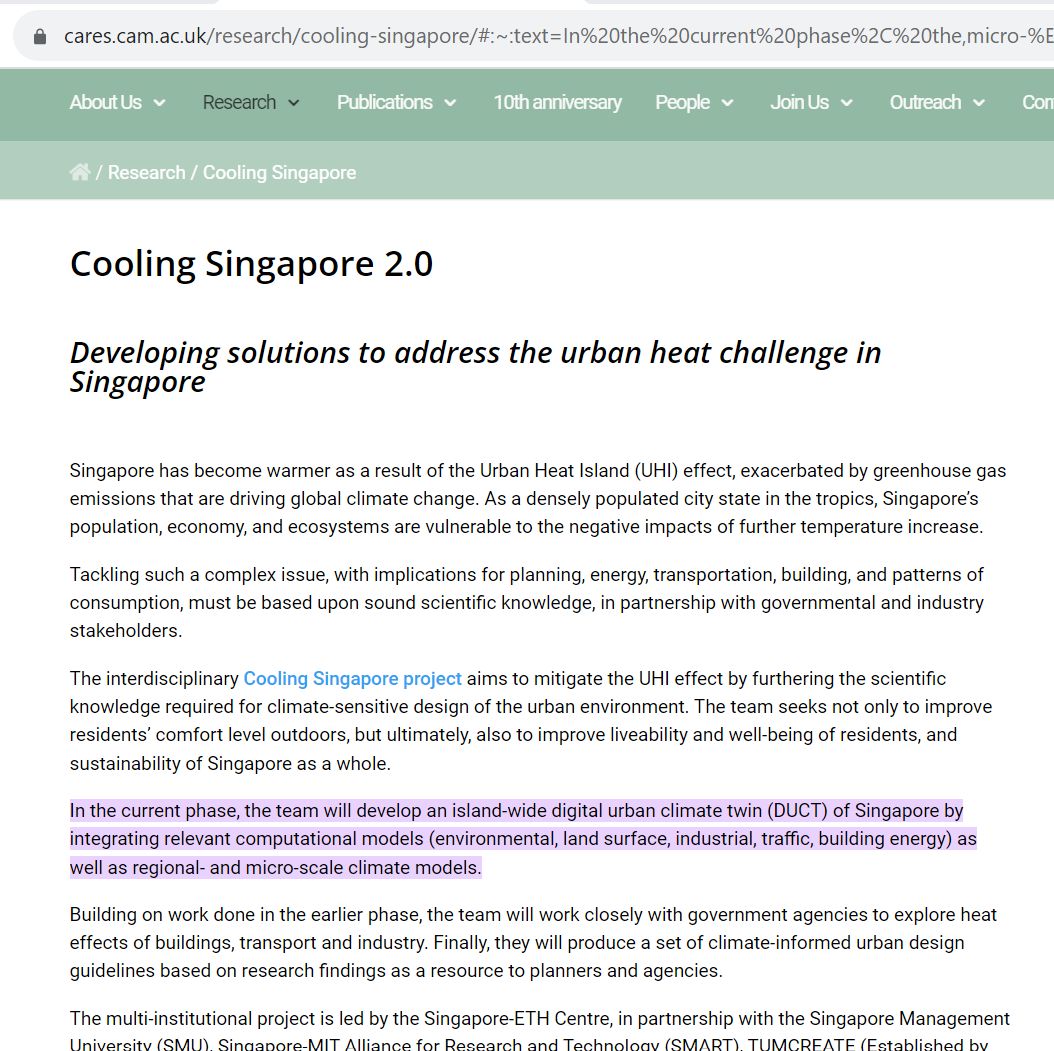Click the Cooling Singapore 2.0 heading
Viewport: 1054px width, 1051px height.
pos(251,263)
